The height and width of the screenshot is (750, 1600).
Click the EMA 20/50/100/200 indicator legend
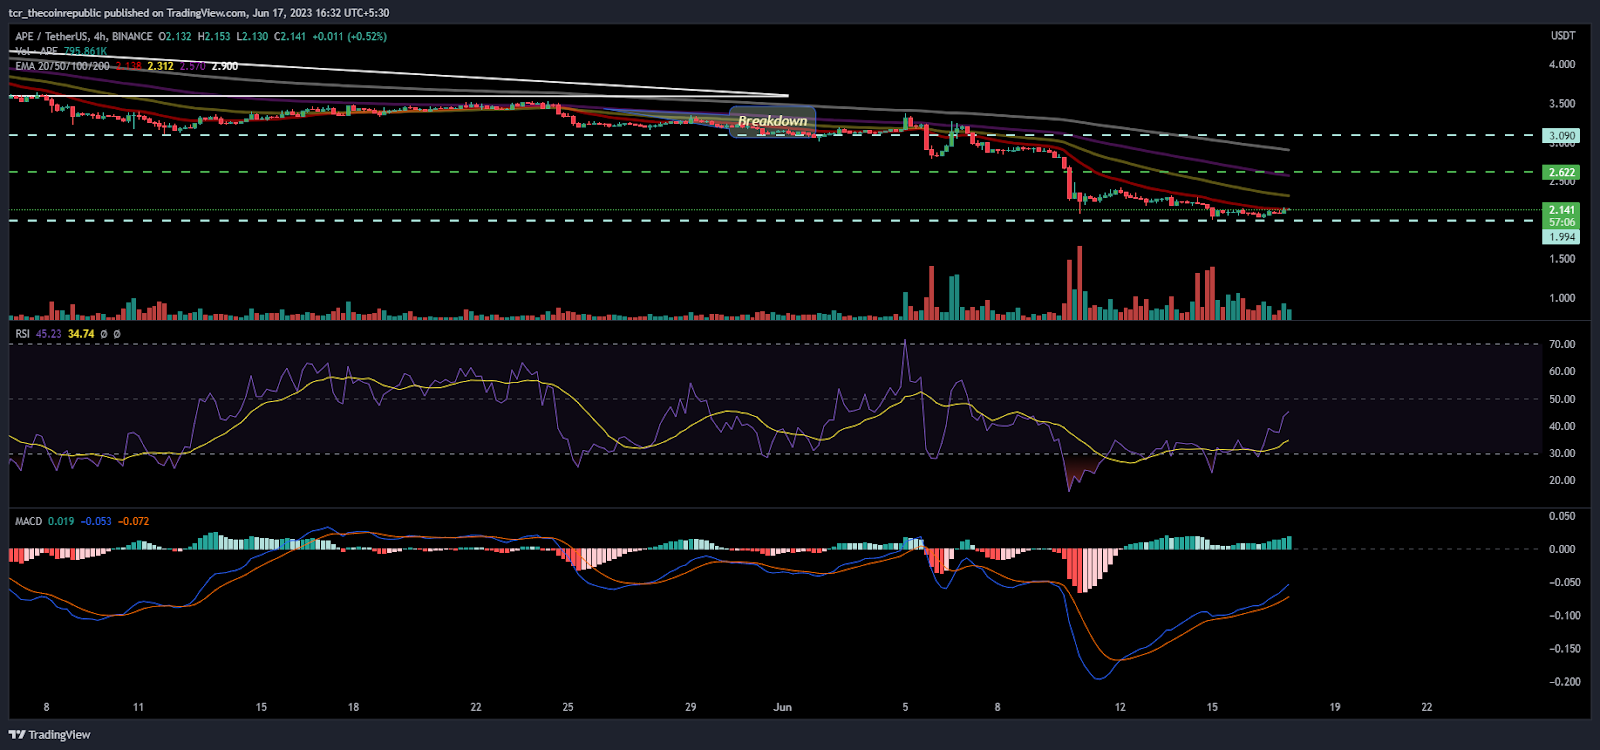point(62,66)
